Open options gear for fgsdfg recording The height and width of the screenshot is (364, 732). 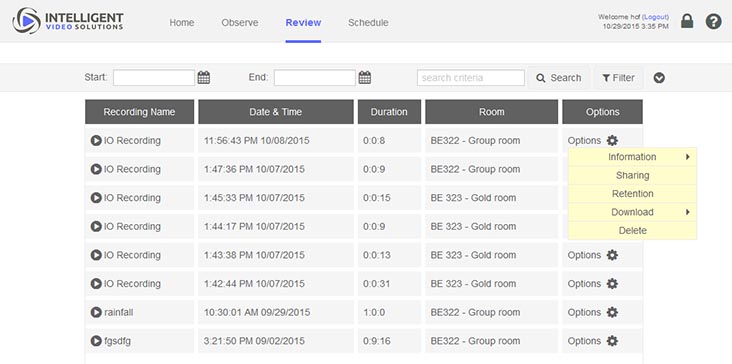click(612, 341)
